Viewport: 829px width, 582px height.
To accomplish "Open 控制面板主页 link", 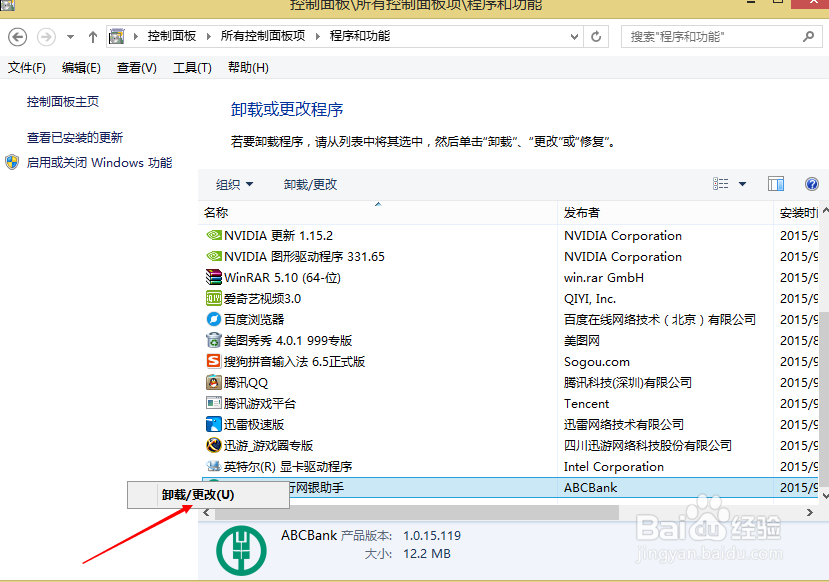I will coord(63,101).
